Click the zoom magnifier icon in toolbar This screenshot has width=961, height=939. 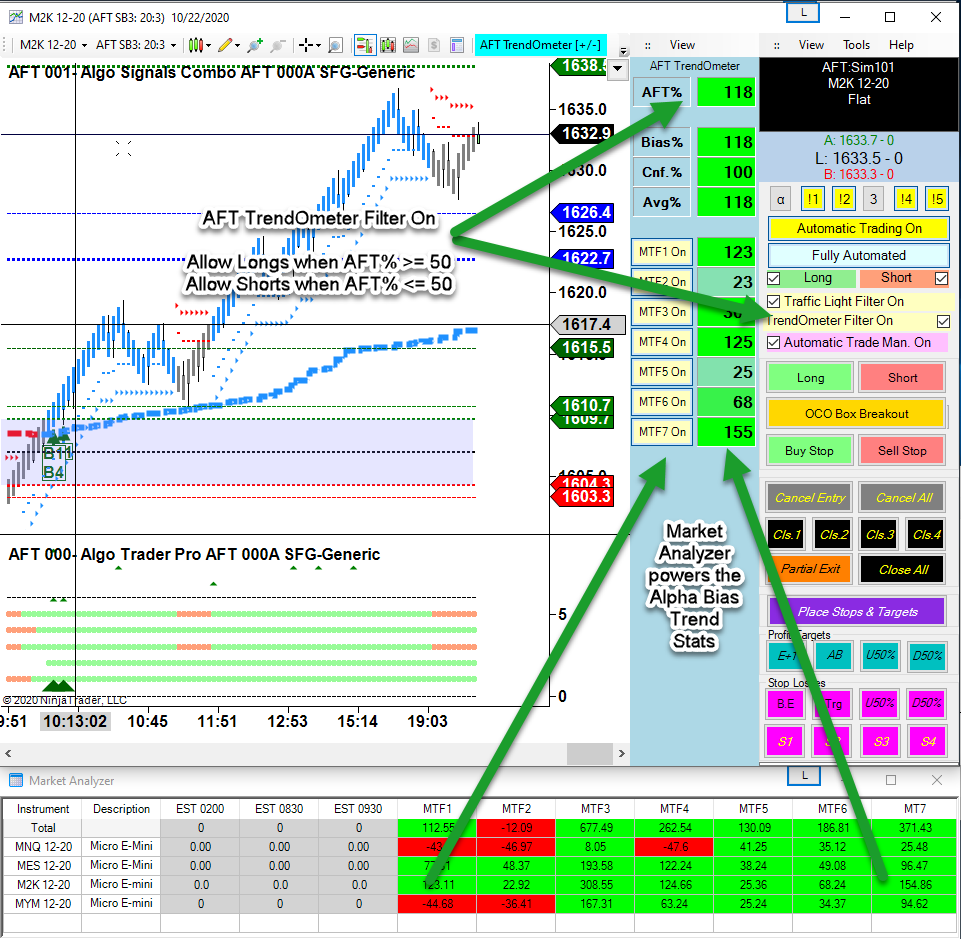(335, 45)
